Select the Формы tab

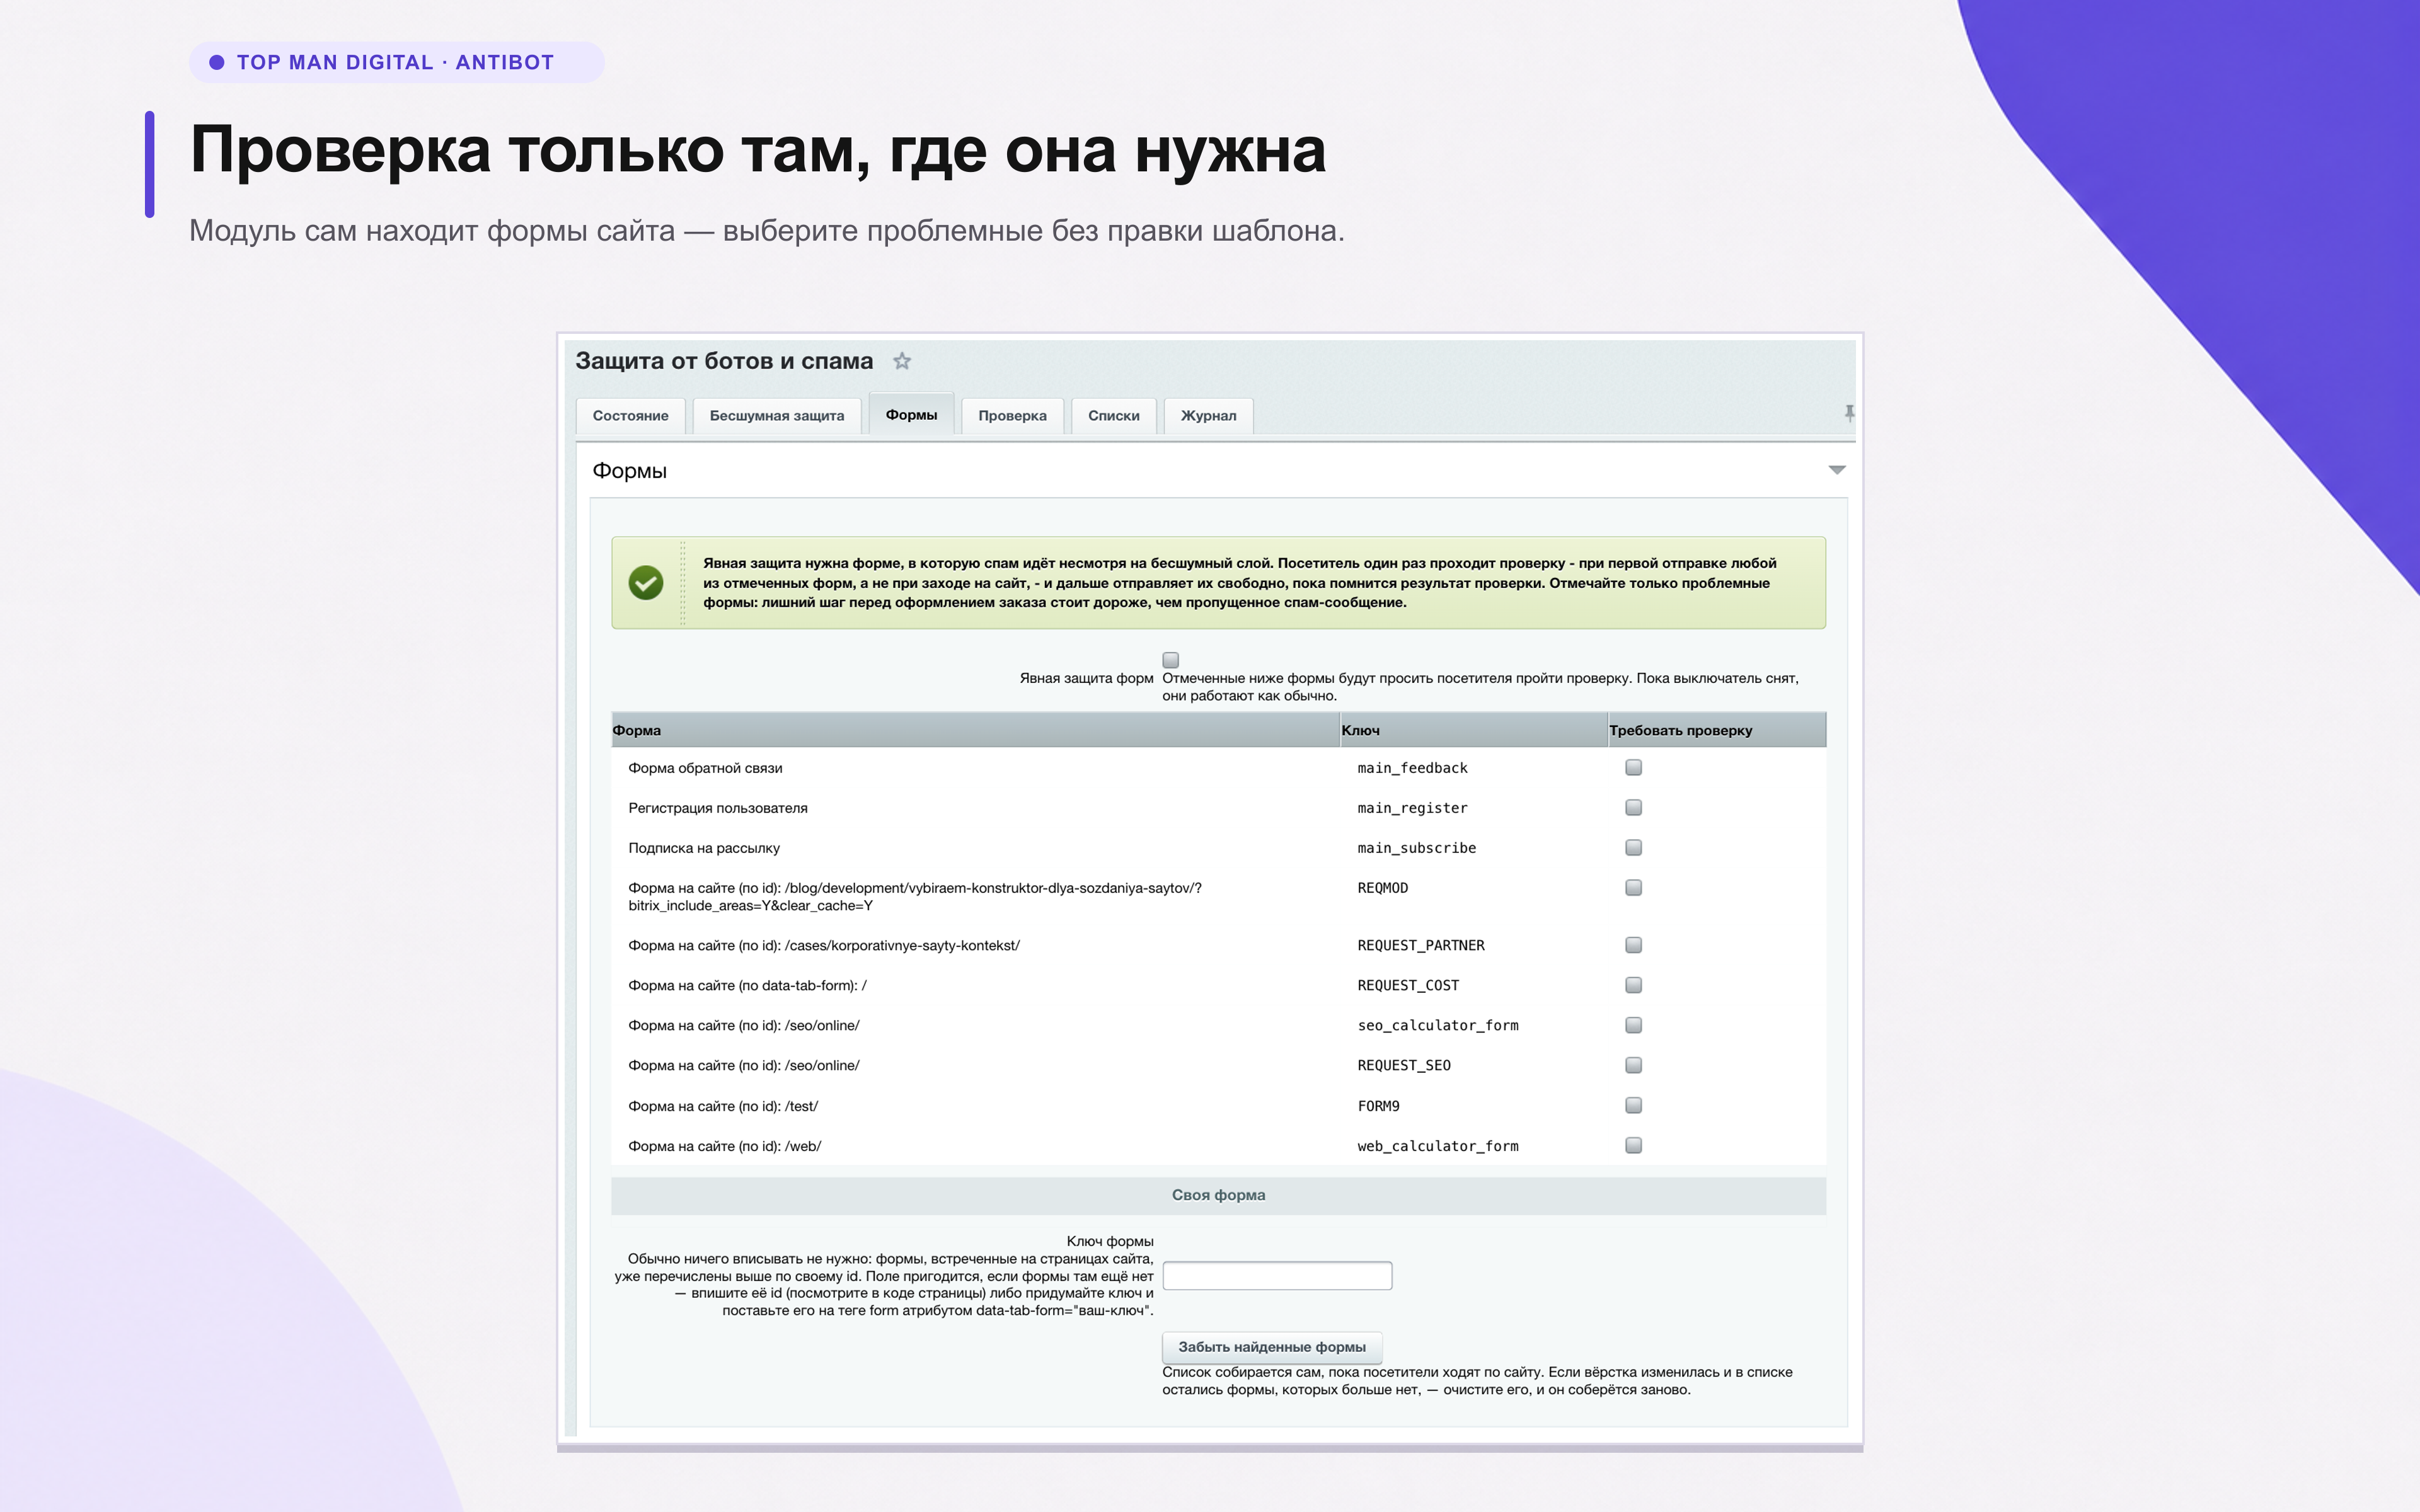coord(911,414)
